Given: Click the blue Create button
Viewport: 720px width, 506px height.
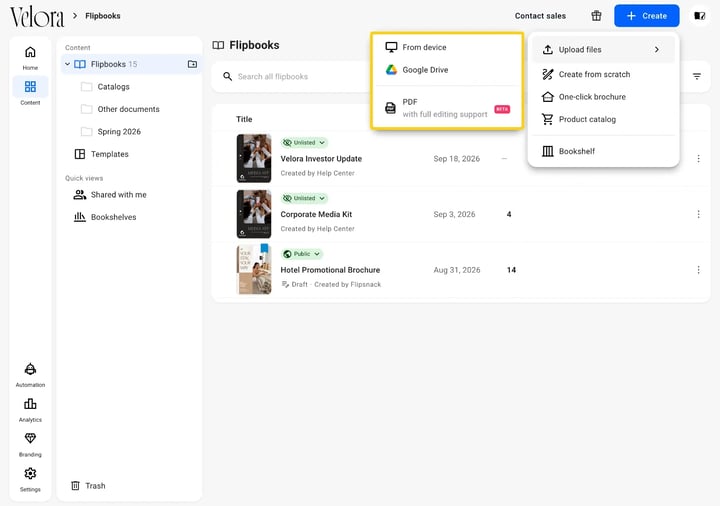Looking at the screenshot, I should click(647, 16).
